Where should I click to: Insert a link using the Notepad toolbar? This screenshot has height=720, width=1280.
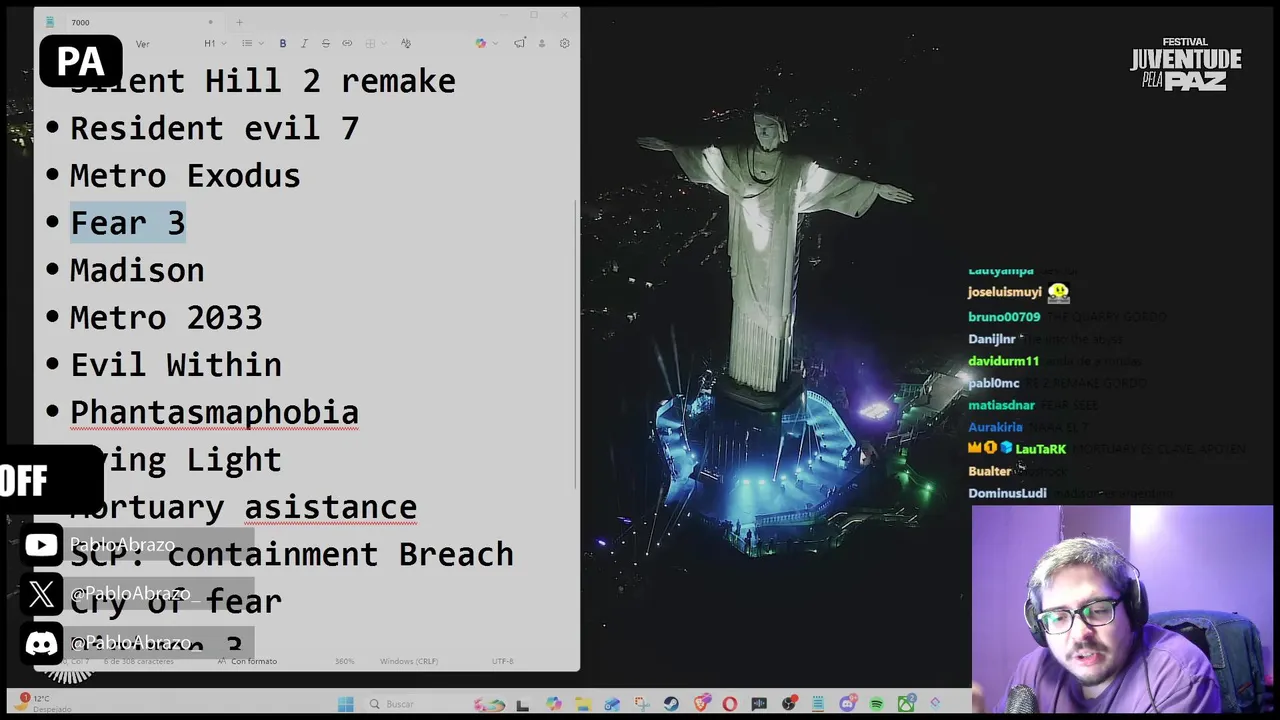click(x=347, y=43)
